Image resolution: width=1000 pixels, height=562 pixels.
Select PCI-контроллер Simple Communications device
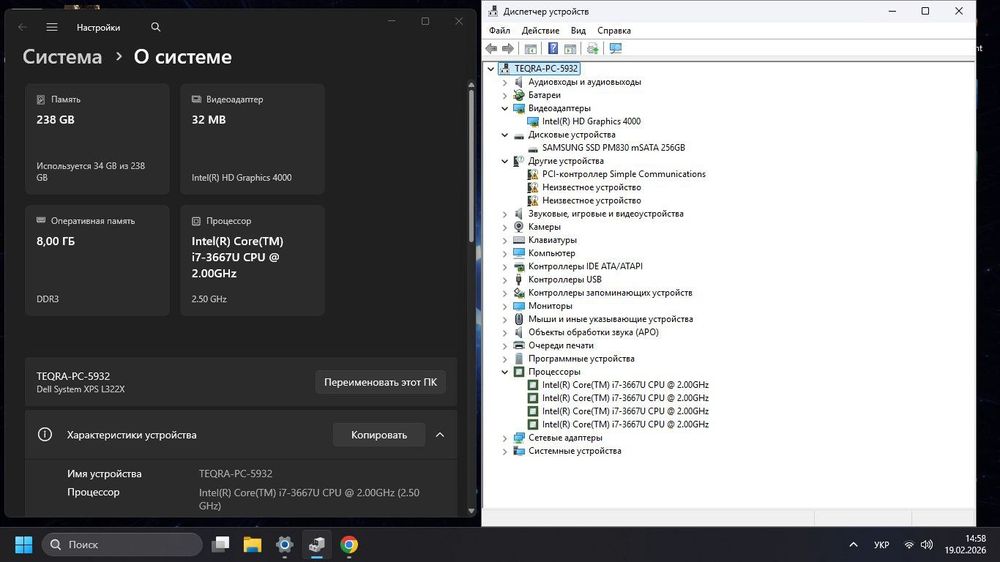click(x=624, y=174)
